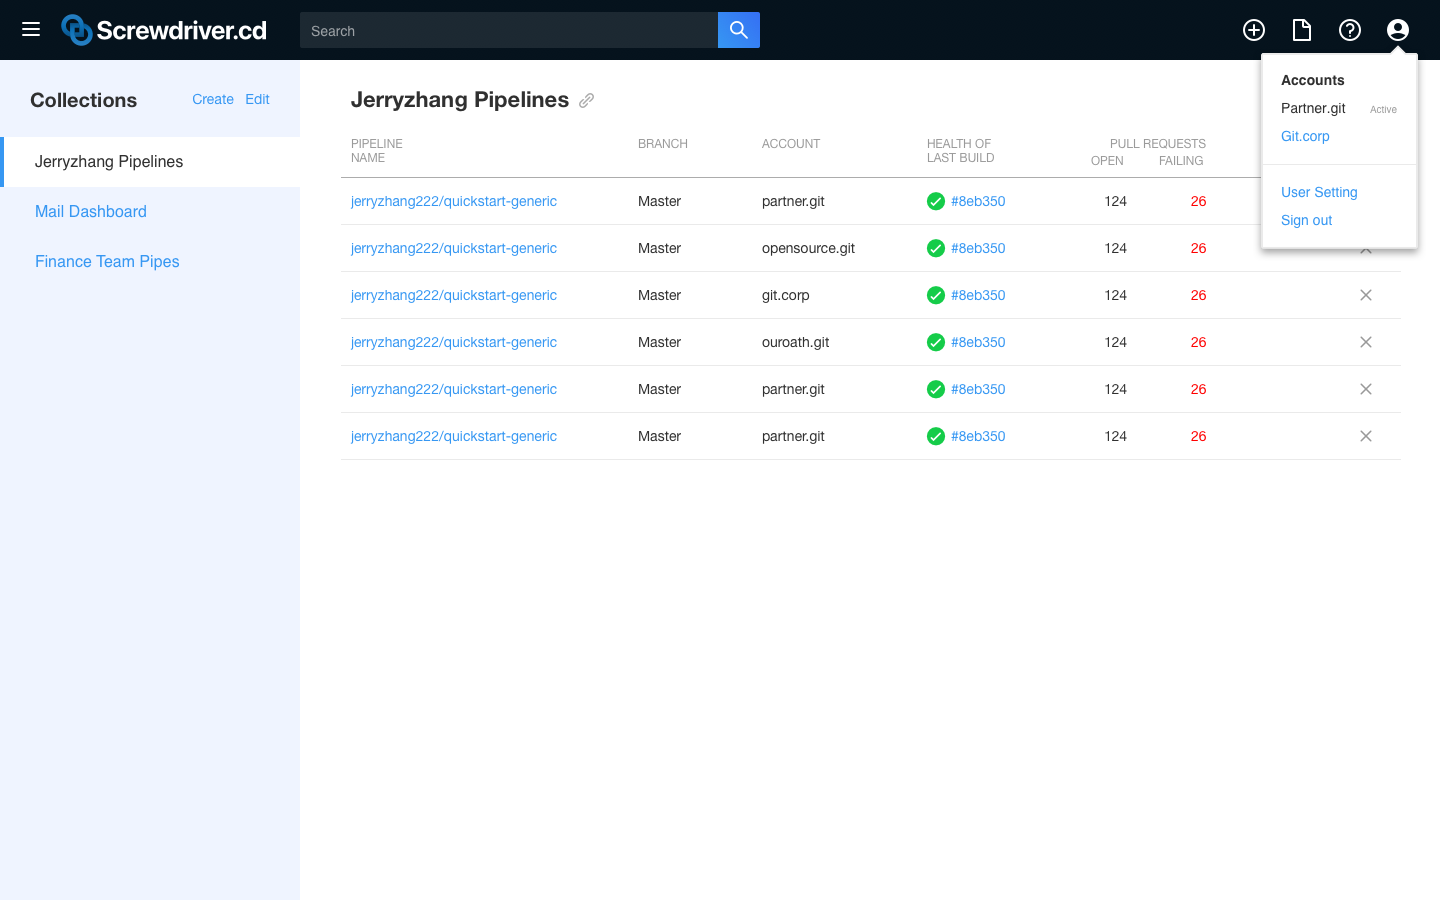Open the Finance Team Pipes collection
1440x900 pixels.
[x=107, y=261]
